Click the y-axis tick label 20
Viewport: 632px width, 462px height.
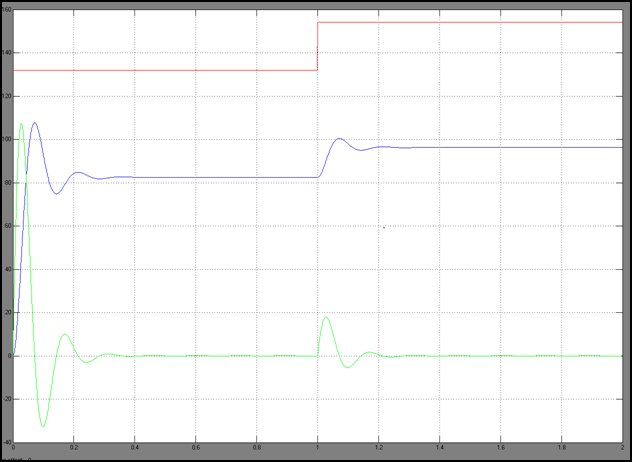(x=8, y=313)
